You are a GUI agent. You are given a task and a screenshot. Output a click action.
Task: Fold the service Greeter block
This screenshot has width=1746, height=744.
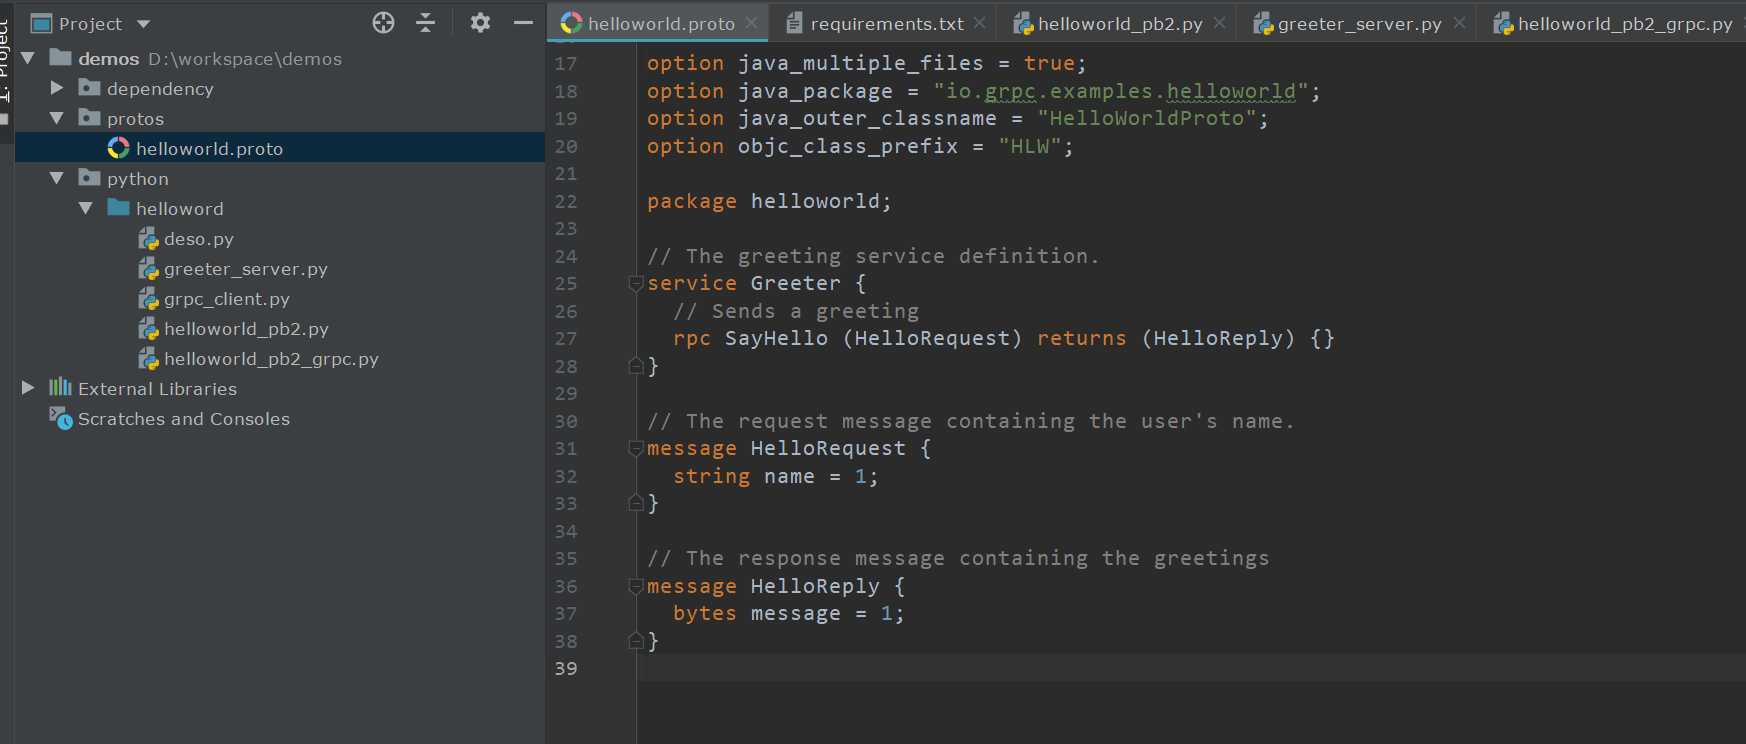(x=635, y=284)
